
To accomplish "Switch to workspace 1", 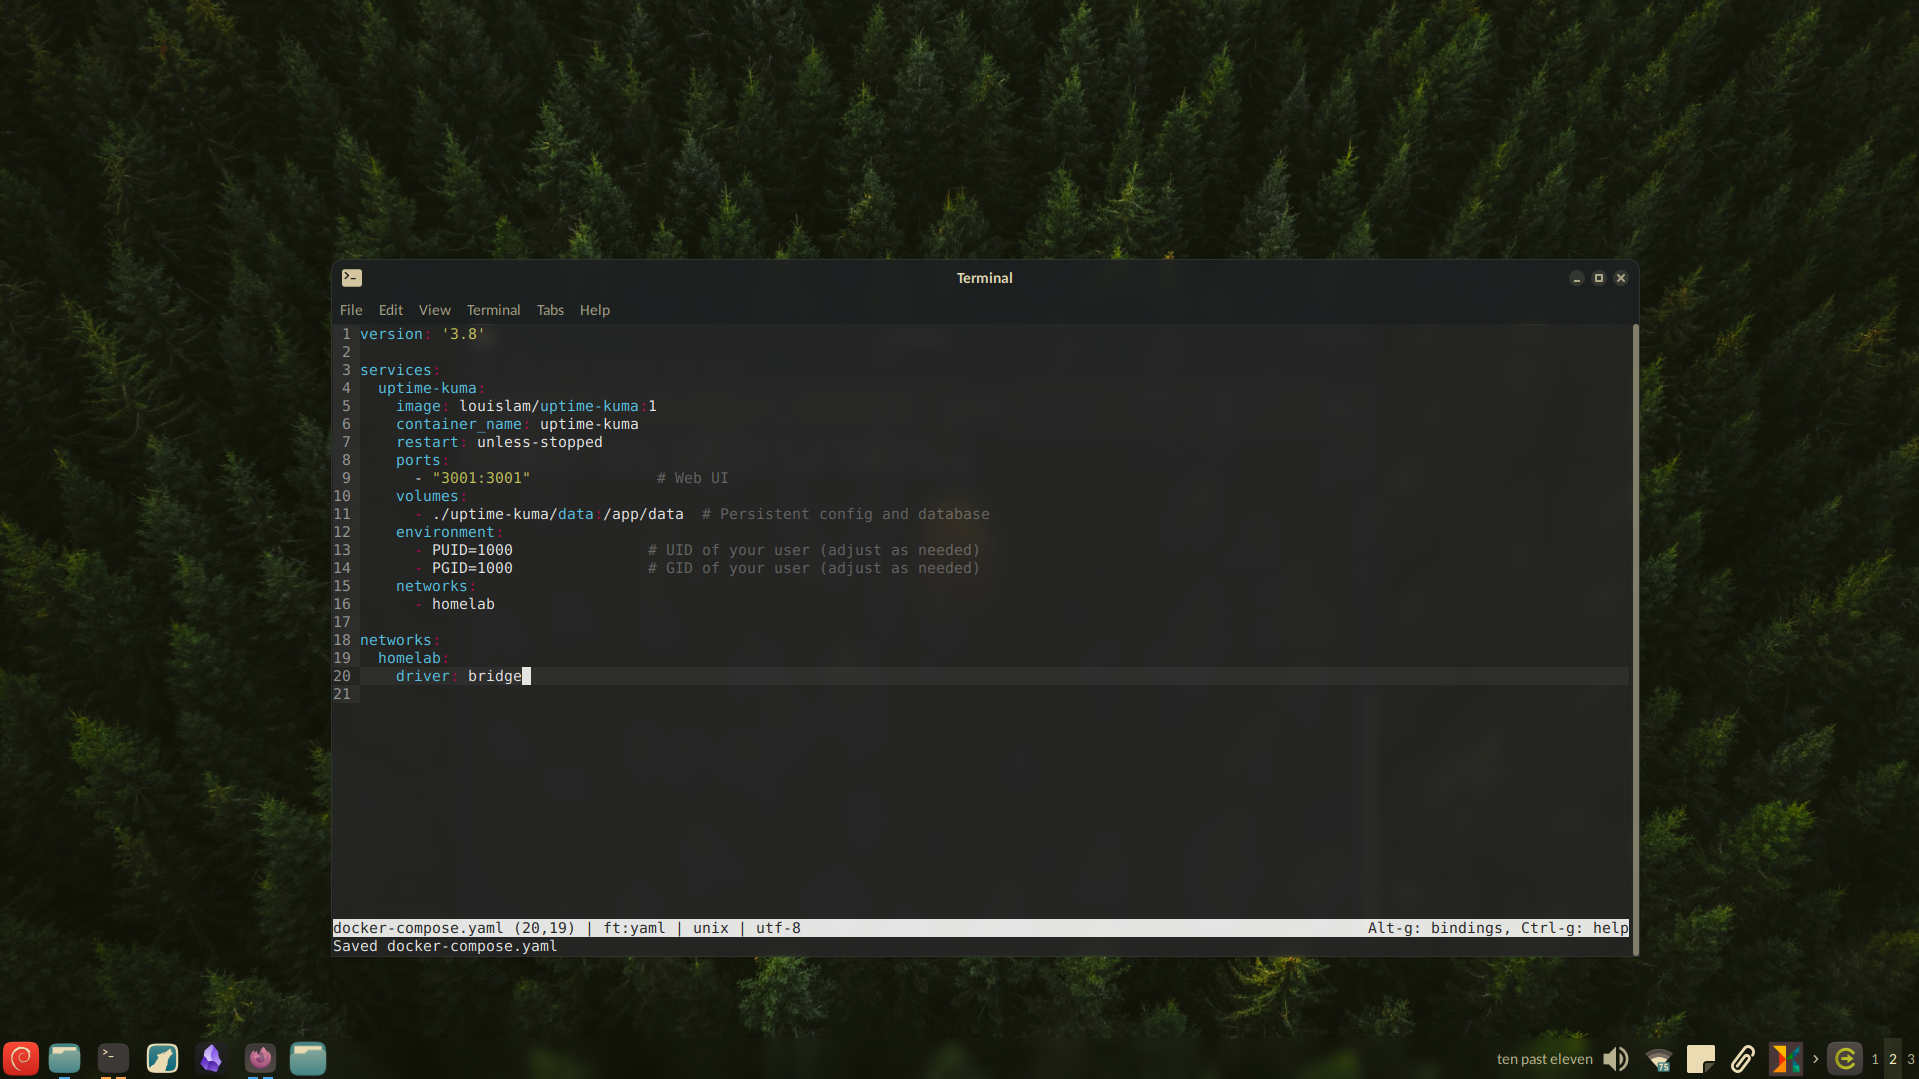I will coord(1875,1059).
